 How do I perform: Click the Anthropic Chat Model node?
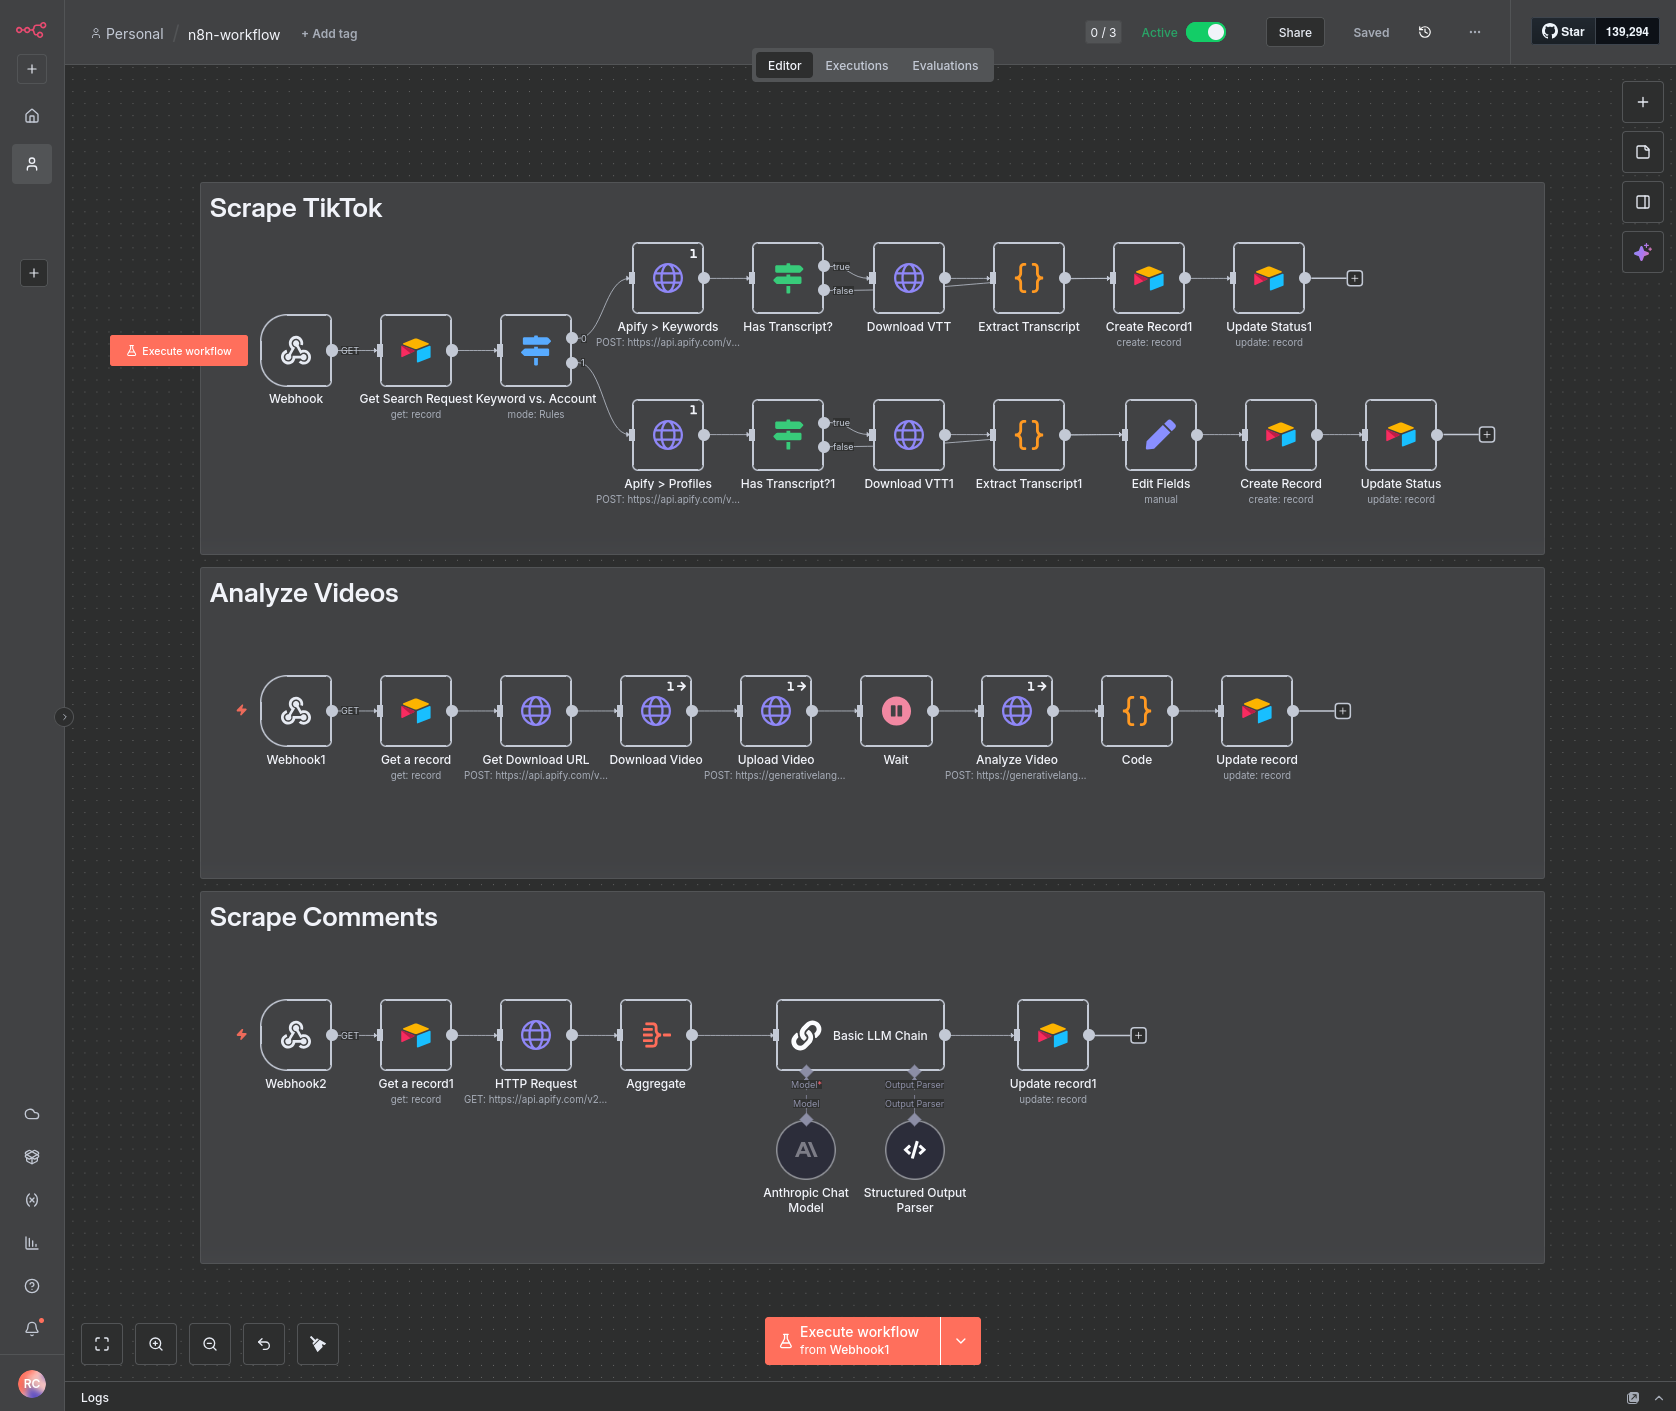point(806,1149)
